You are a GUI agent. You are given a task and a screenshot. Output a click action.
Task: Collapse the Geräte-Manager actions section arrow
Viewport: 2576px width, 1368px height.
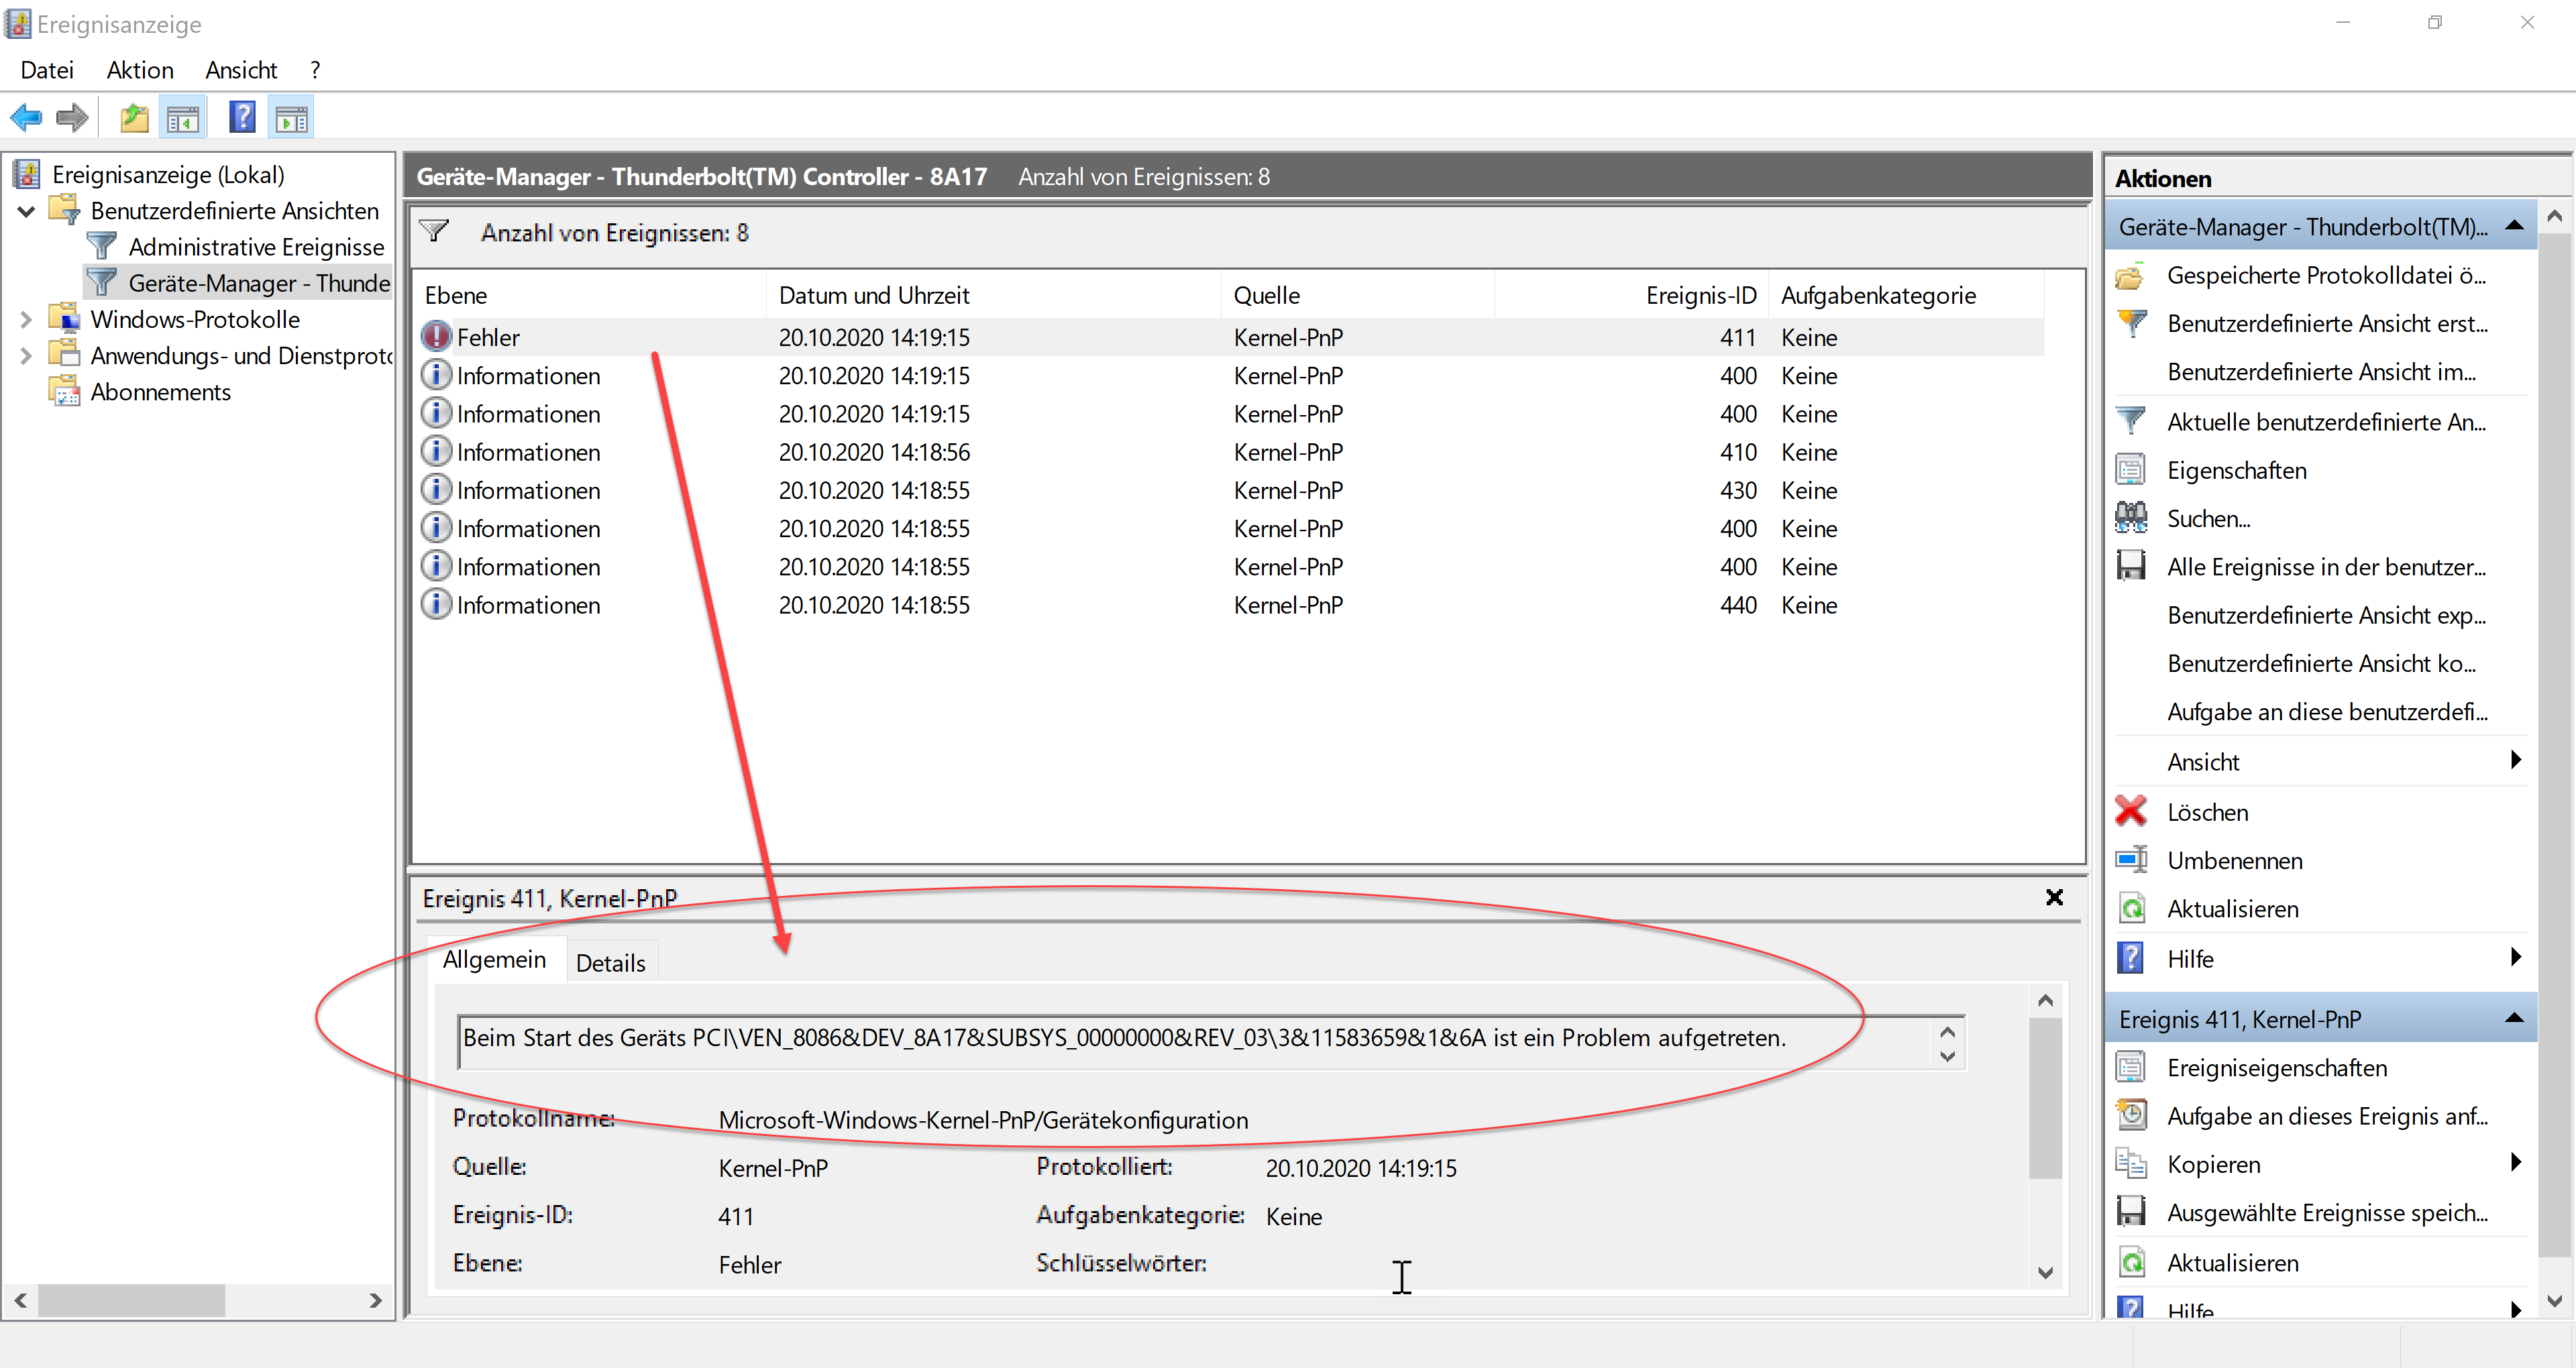(x=2515, y=226)
